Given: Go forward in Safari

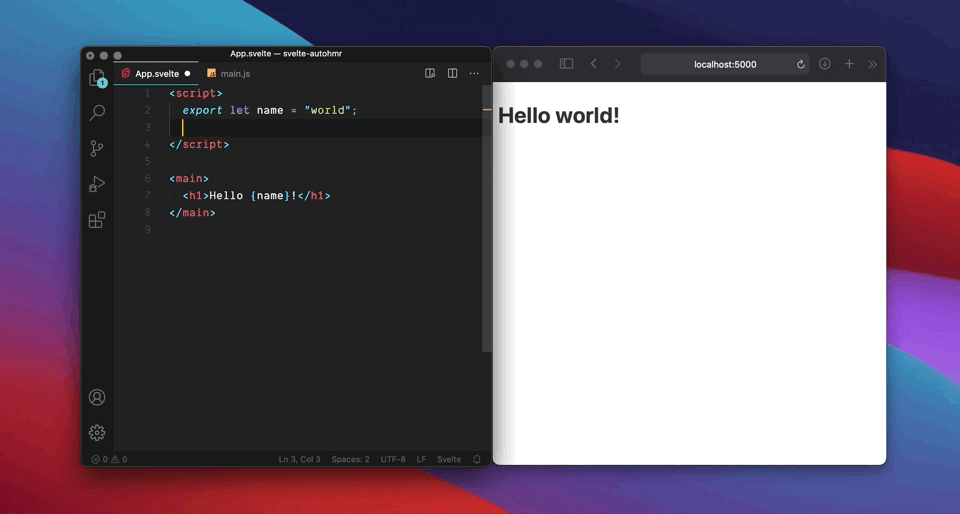Looking at the screenshot, I should 617,64.
